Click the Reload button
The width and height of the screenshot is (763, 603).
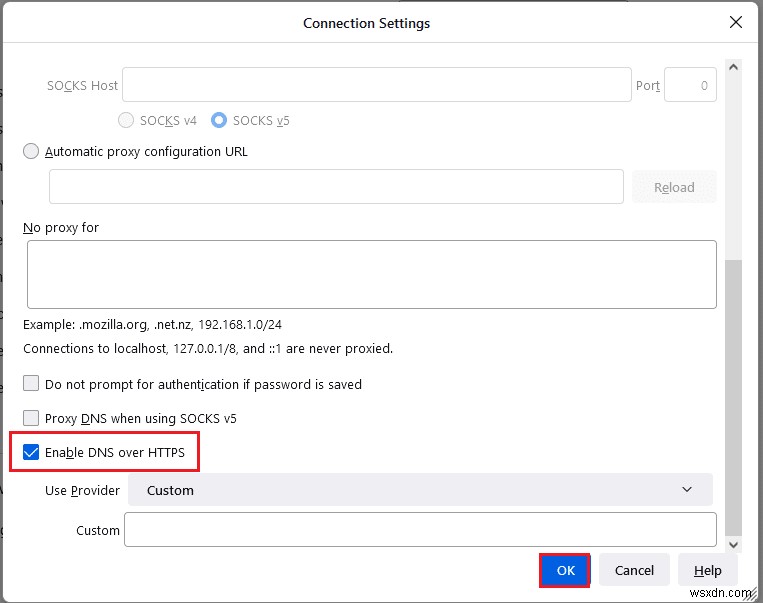[674, 187]
